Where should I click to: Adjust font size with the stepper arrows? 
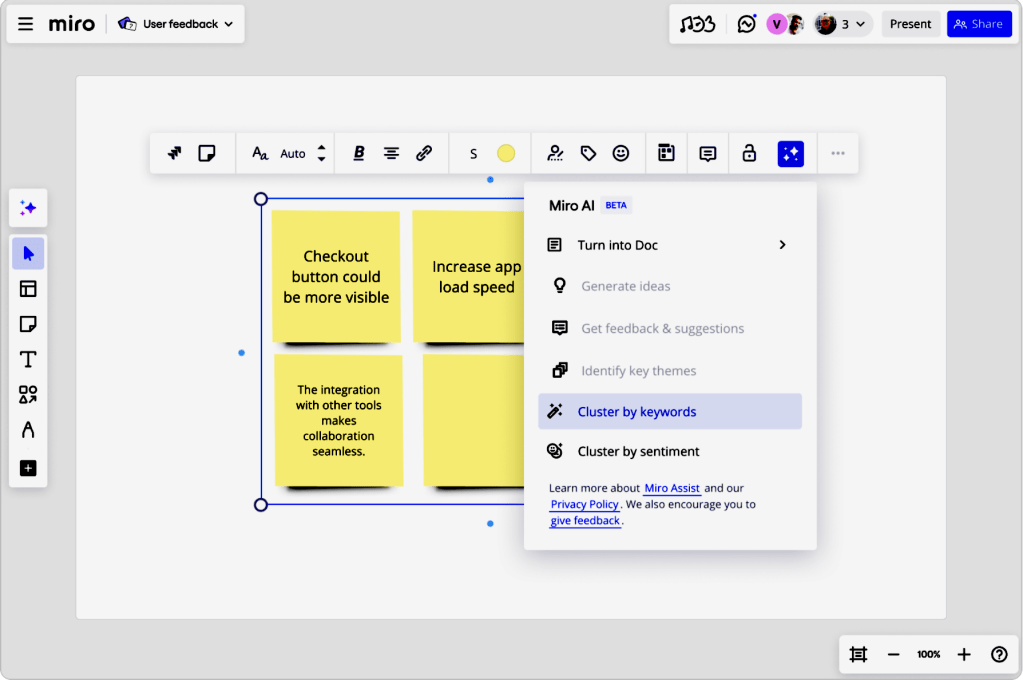[x=321, y=153]
